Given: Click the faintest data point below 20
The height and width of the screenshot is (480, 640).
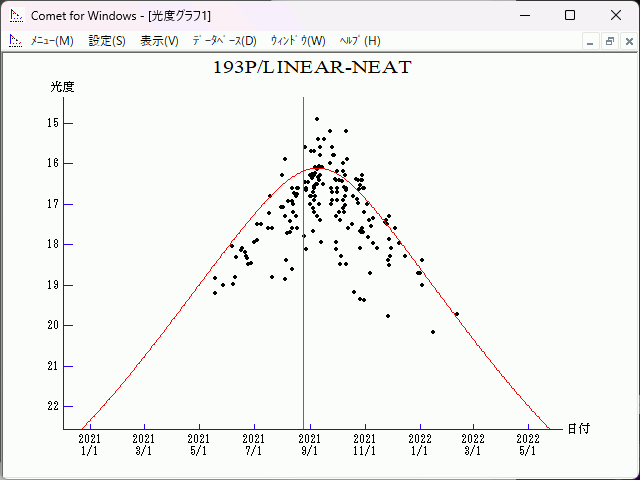Looking at the screenshot, I should click(x=433, y=332).
